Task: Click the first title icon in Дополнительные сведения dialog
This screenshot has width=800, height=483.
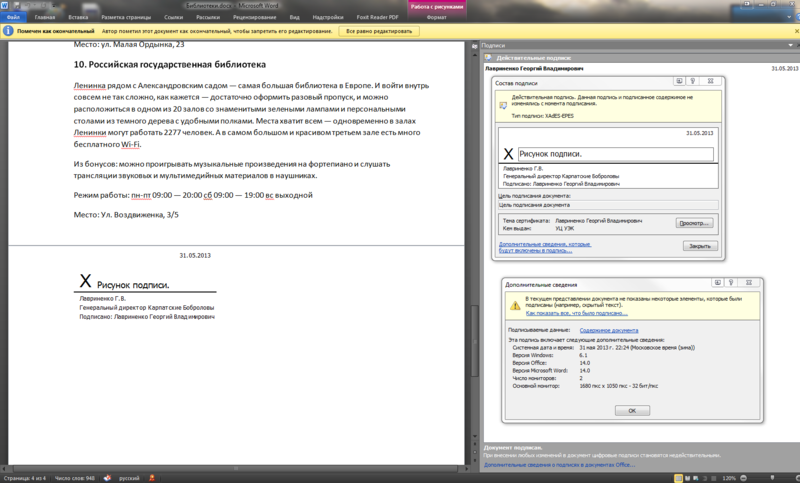Action: pyautogui.click(x=717, y=283)
